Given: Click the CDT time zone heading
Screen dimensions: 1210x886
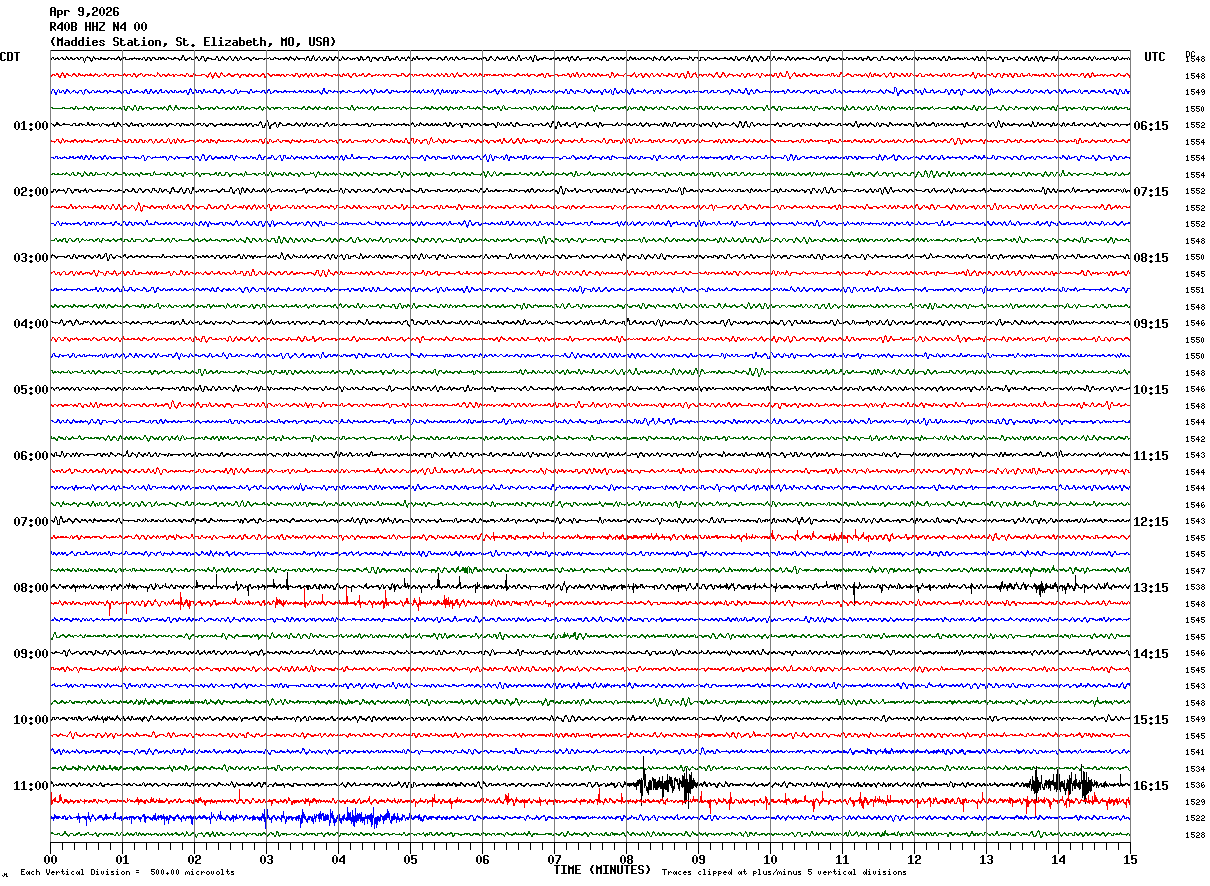Looking at the screenshot, I should click(10, 57).
